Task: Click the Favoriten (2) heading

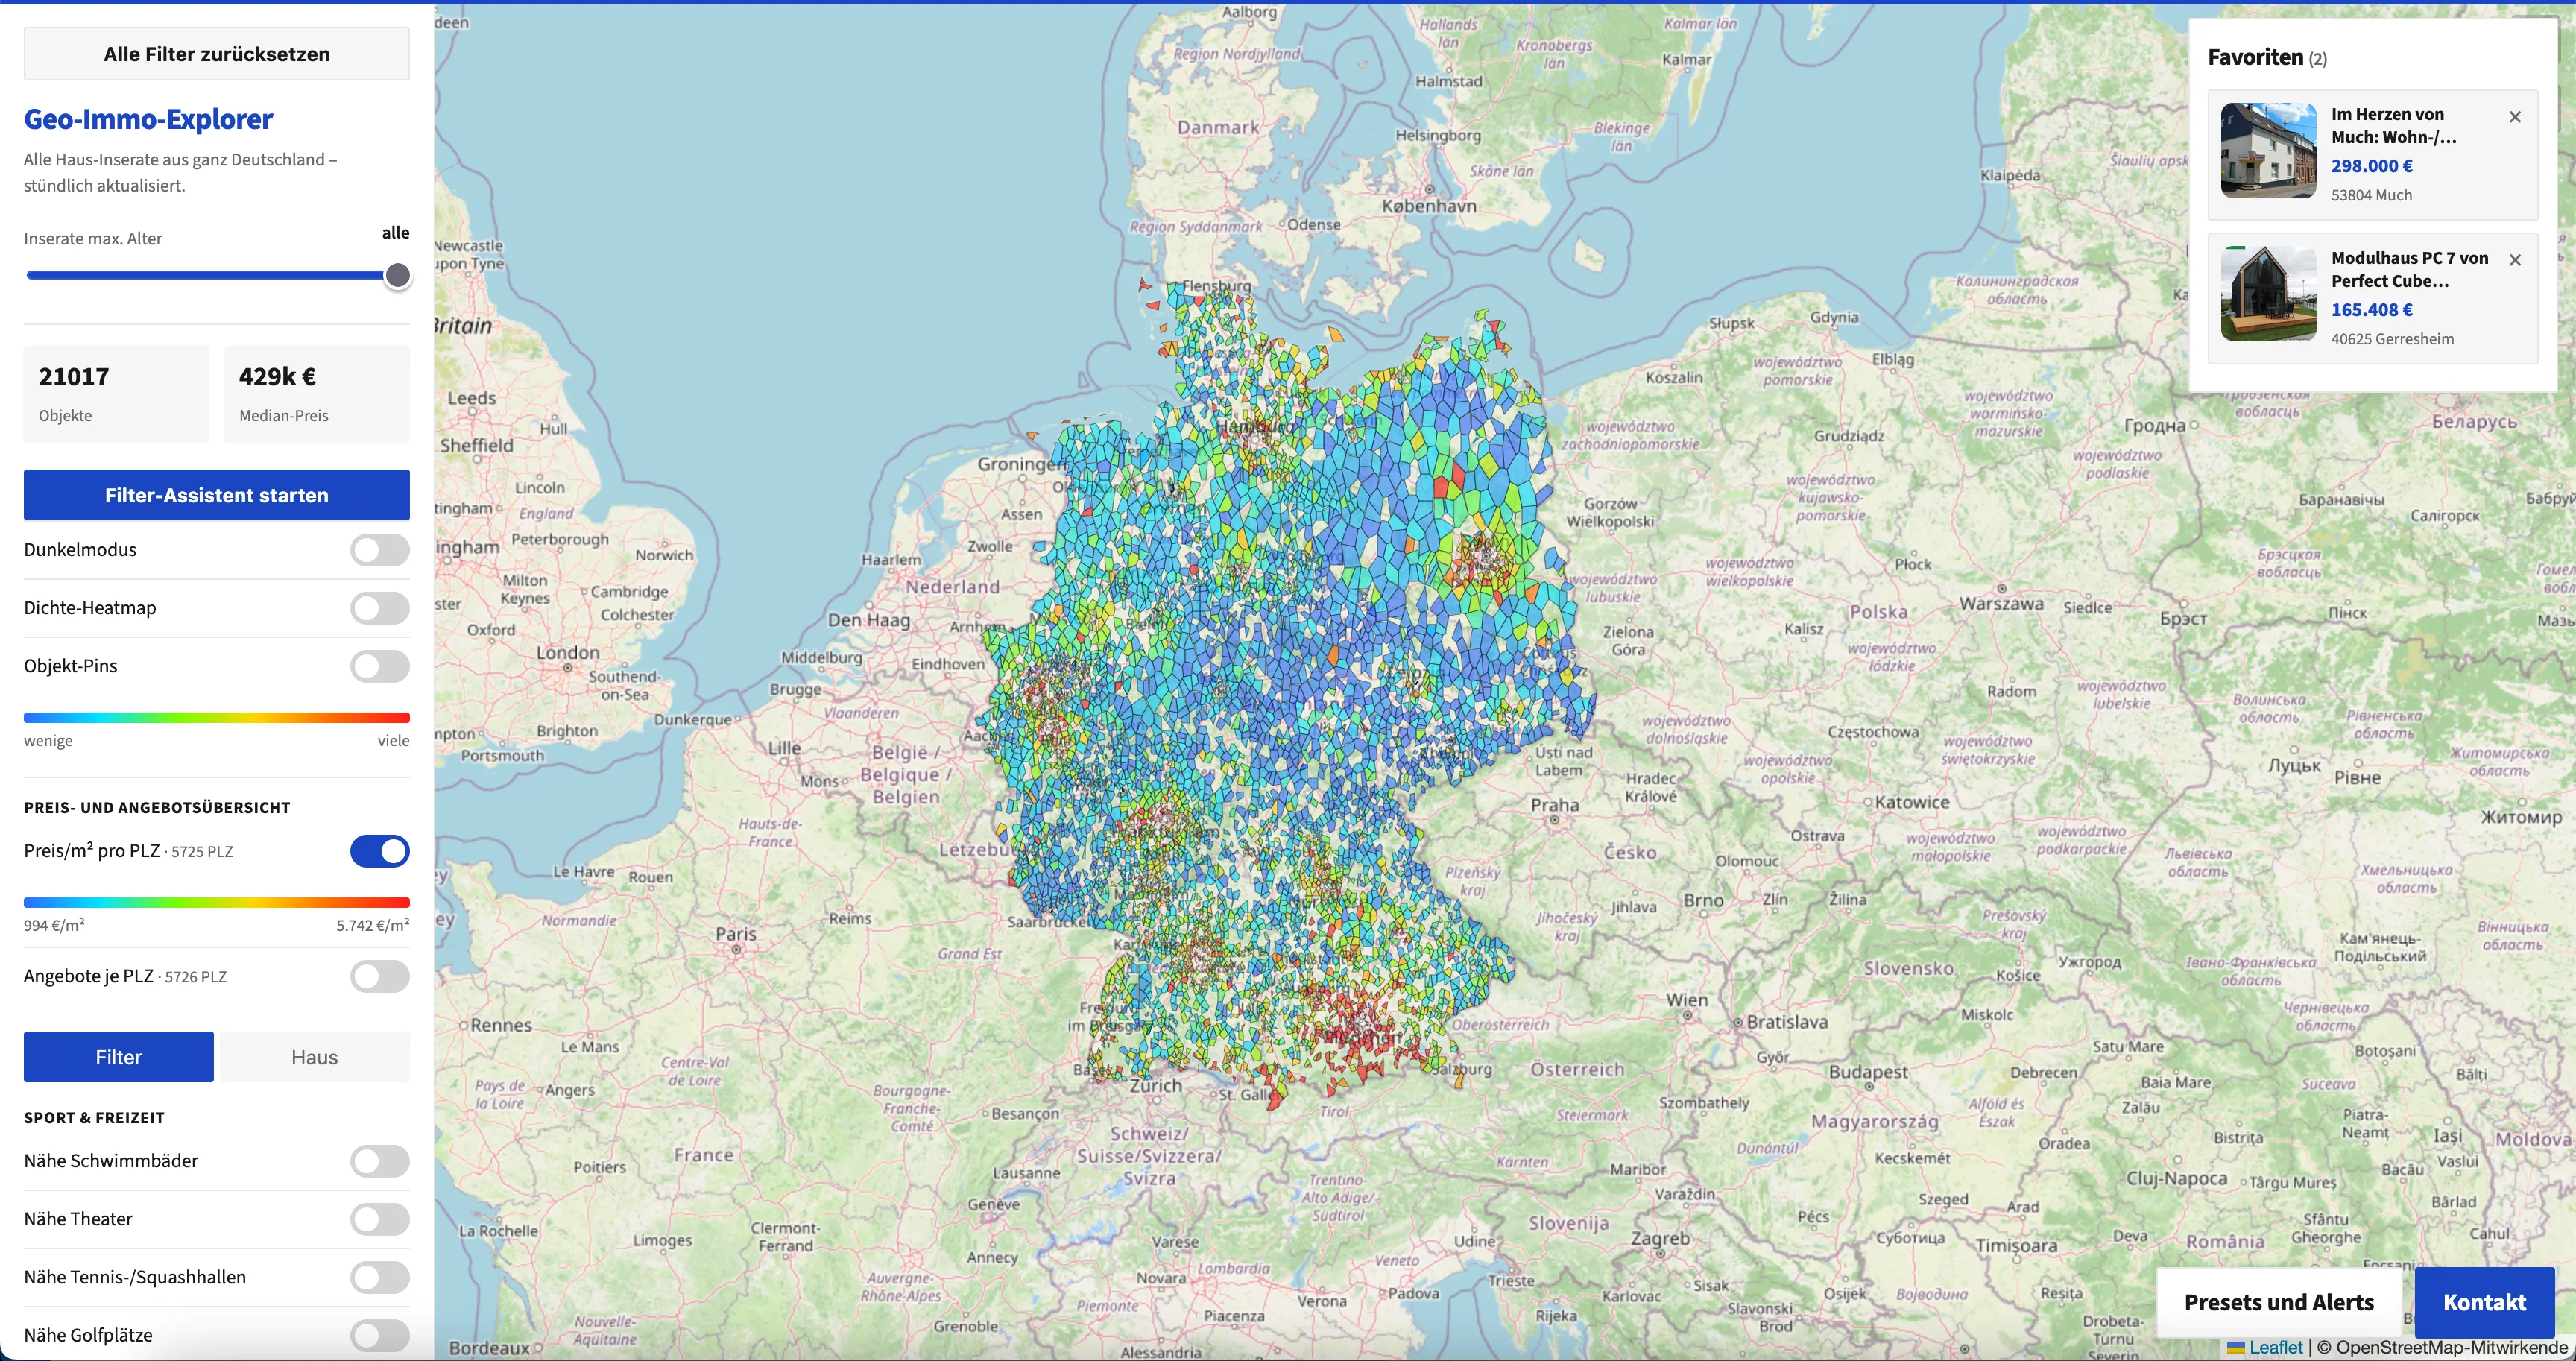Action: pos(2267,57)
